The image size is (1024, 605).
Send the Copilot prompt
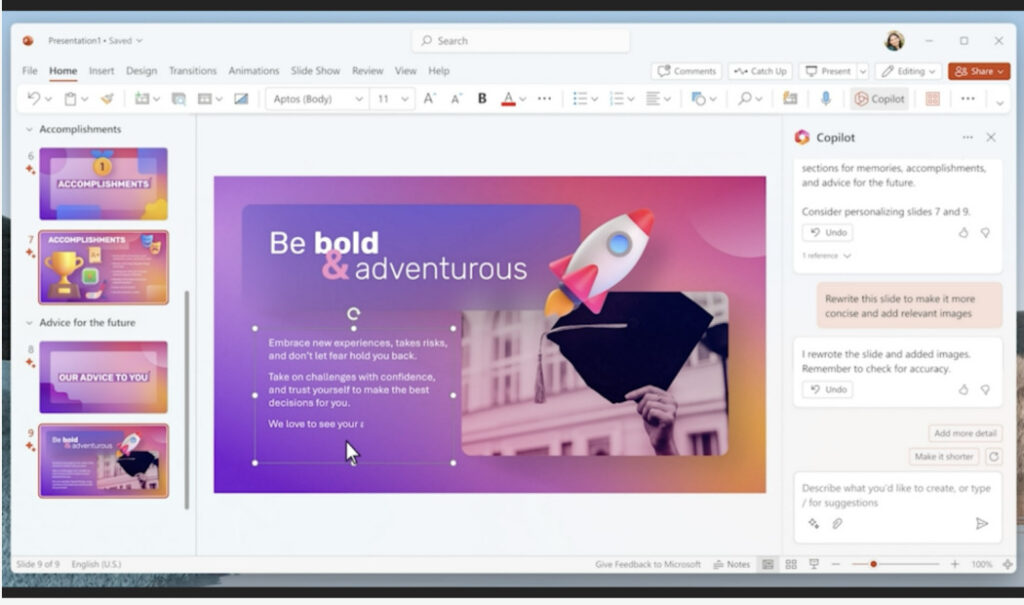pyautogui.click(x=981, y=523)
